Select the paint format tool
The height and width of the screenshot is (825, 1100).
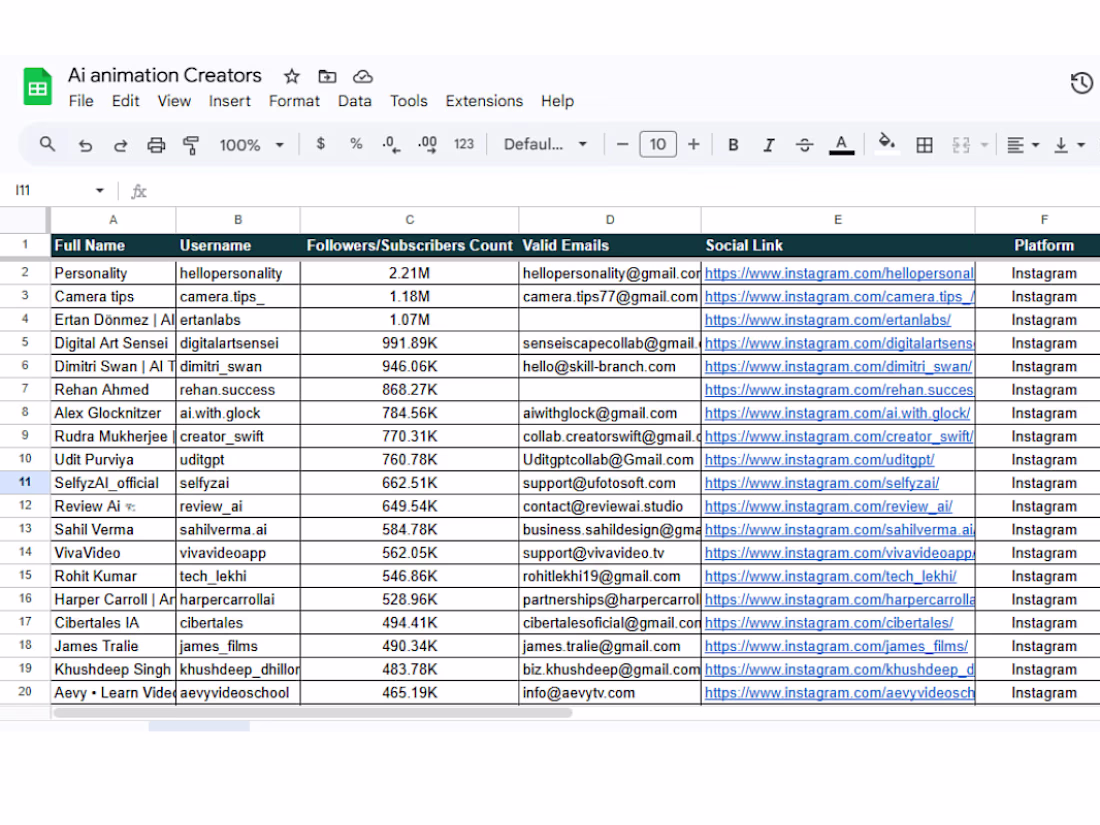coord(191,145)
